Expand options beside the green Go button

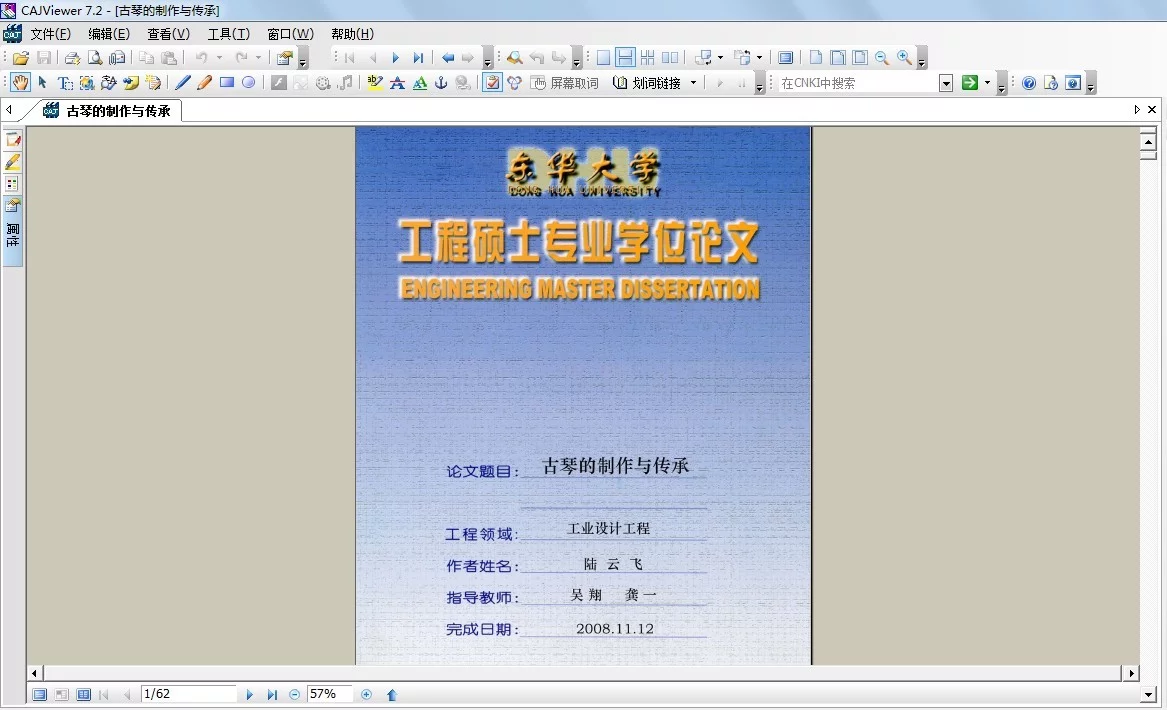pos(988,83)
